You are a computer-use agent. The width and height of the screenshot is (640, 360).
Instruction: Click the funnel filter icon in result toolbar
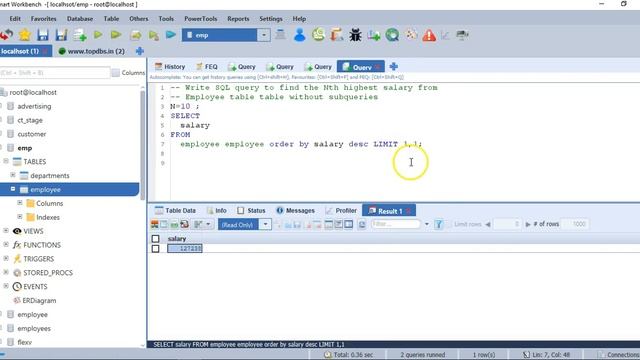pos(438,224)
